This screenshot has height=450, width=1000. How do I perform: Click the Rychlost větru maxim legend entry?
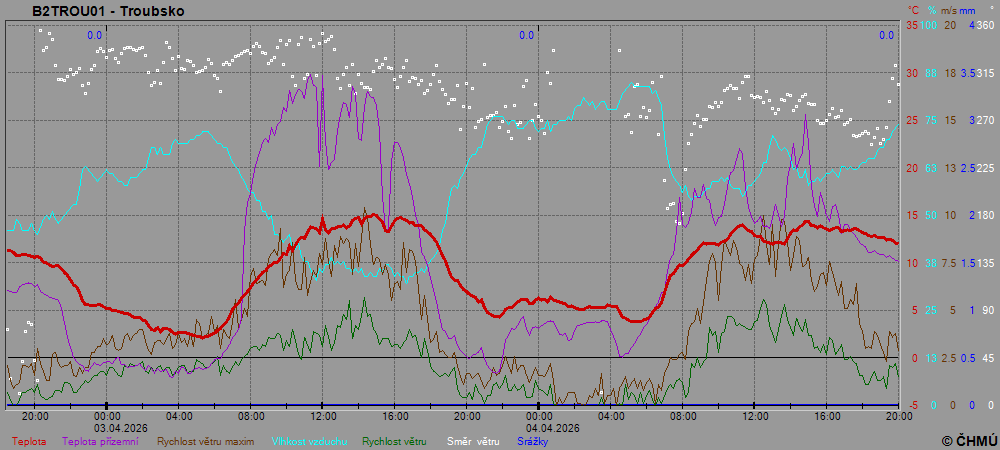207,441
